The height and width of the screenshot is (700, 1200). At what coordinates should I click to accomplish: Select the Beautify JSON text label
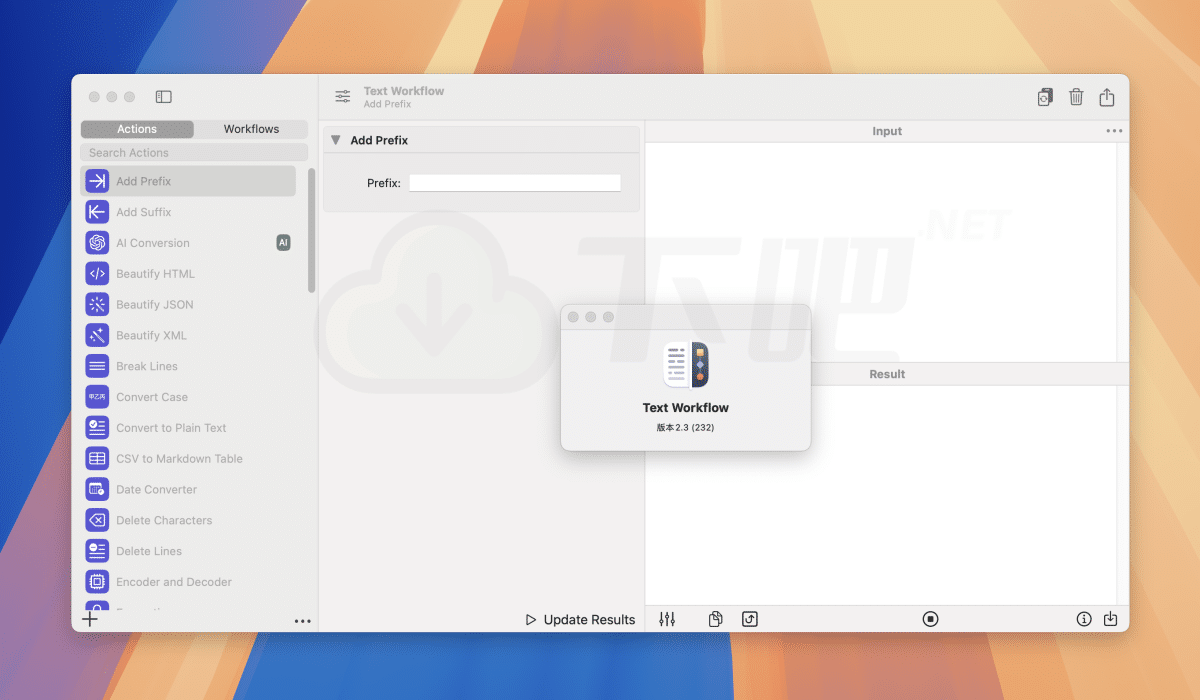(155, 305)
